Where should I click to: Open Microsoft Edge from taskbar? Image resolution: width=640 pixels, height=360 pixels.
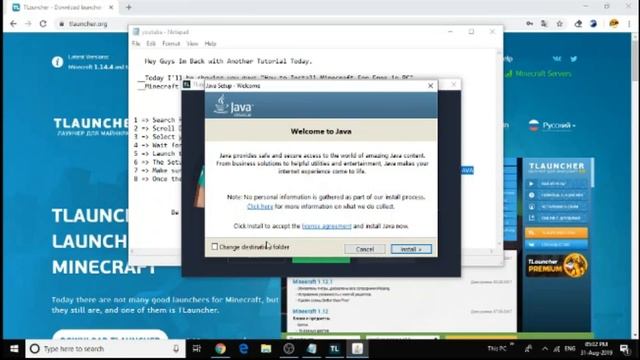(x=244, y=349)
